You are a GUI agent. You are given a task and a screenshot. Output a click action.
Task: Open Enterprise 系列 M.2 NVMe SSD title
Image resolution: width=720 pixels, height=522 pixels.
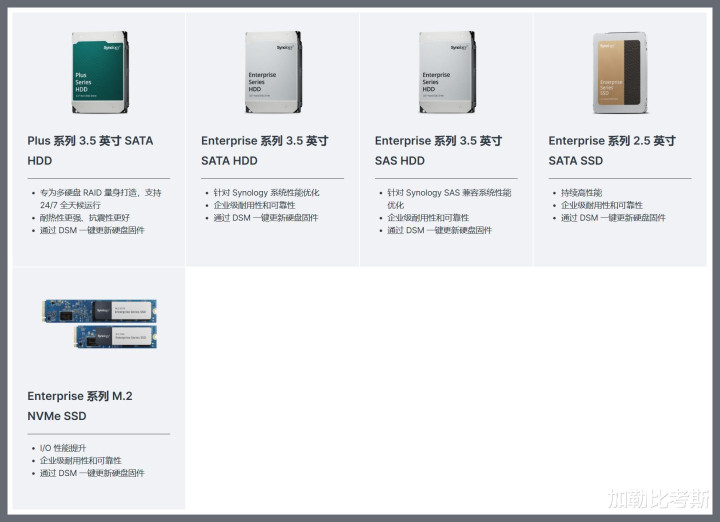[x=80, y=406]
